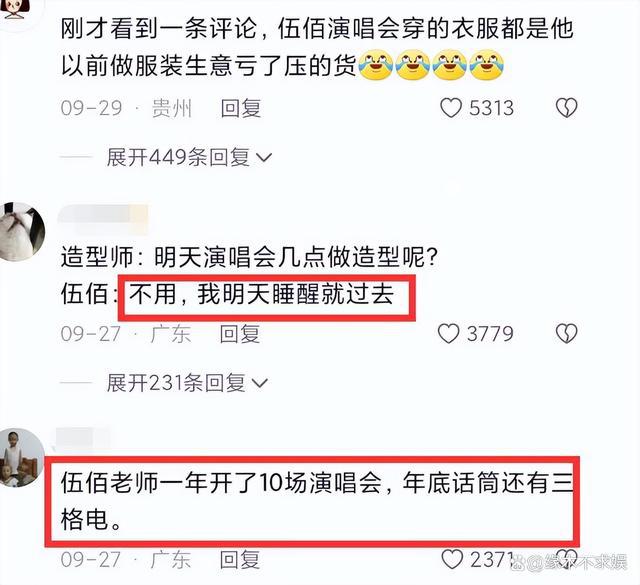Like the 造型师 comment with 3779 likes
Screen dimensions: 640x585
pyautogui.click(x=449, y=334)
